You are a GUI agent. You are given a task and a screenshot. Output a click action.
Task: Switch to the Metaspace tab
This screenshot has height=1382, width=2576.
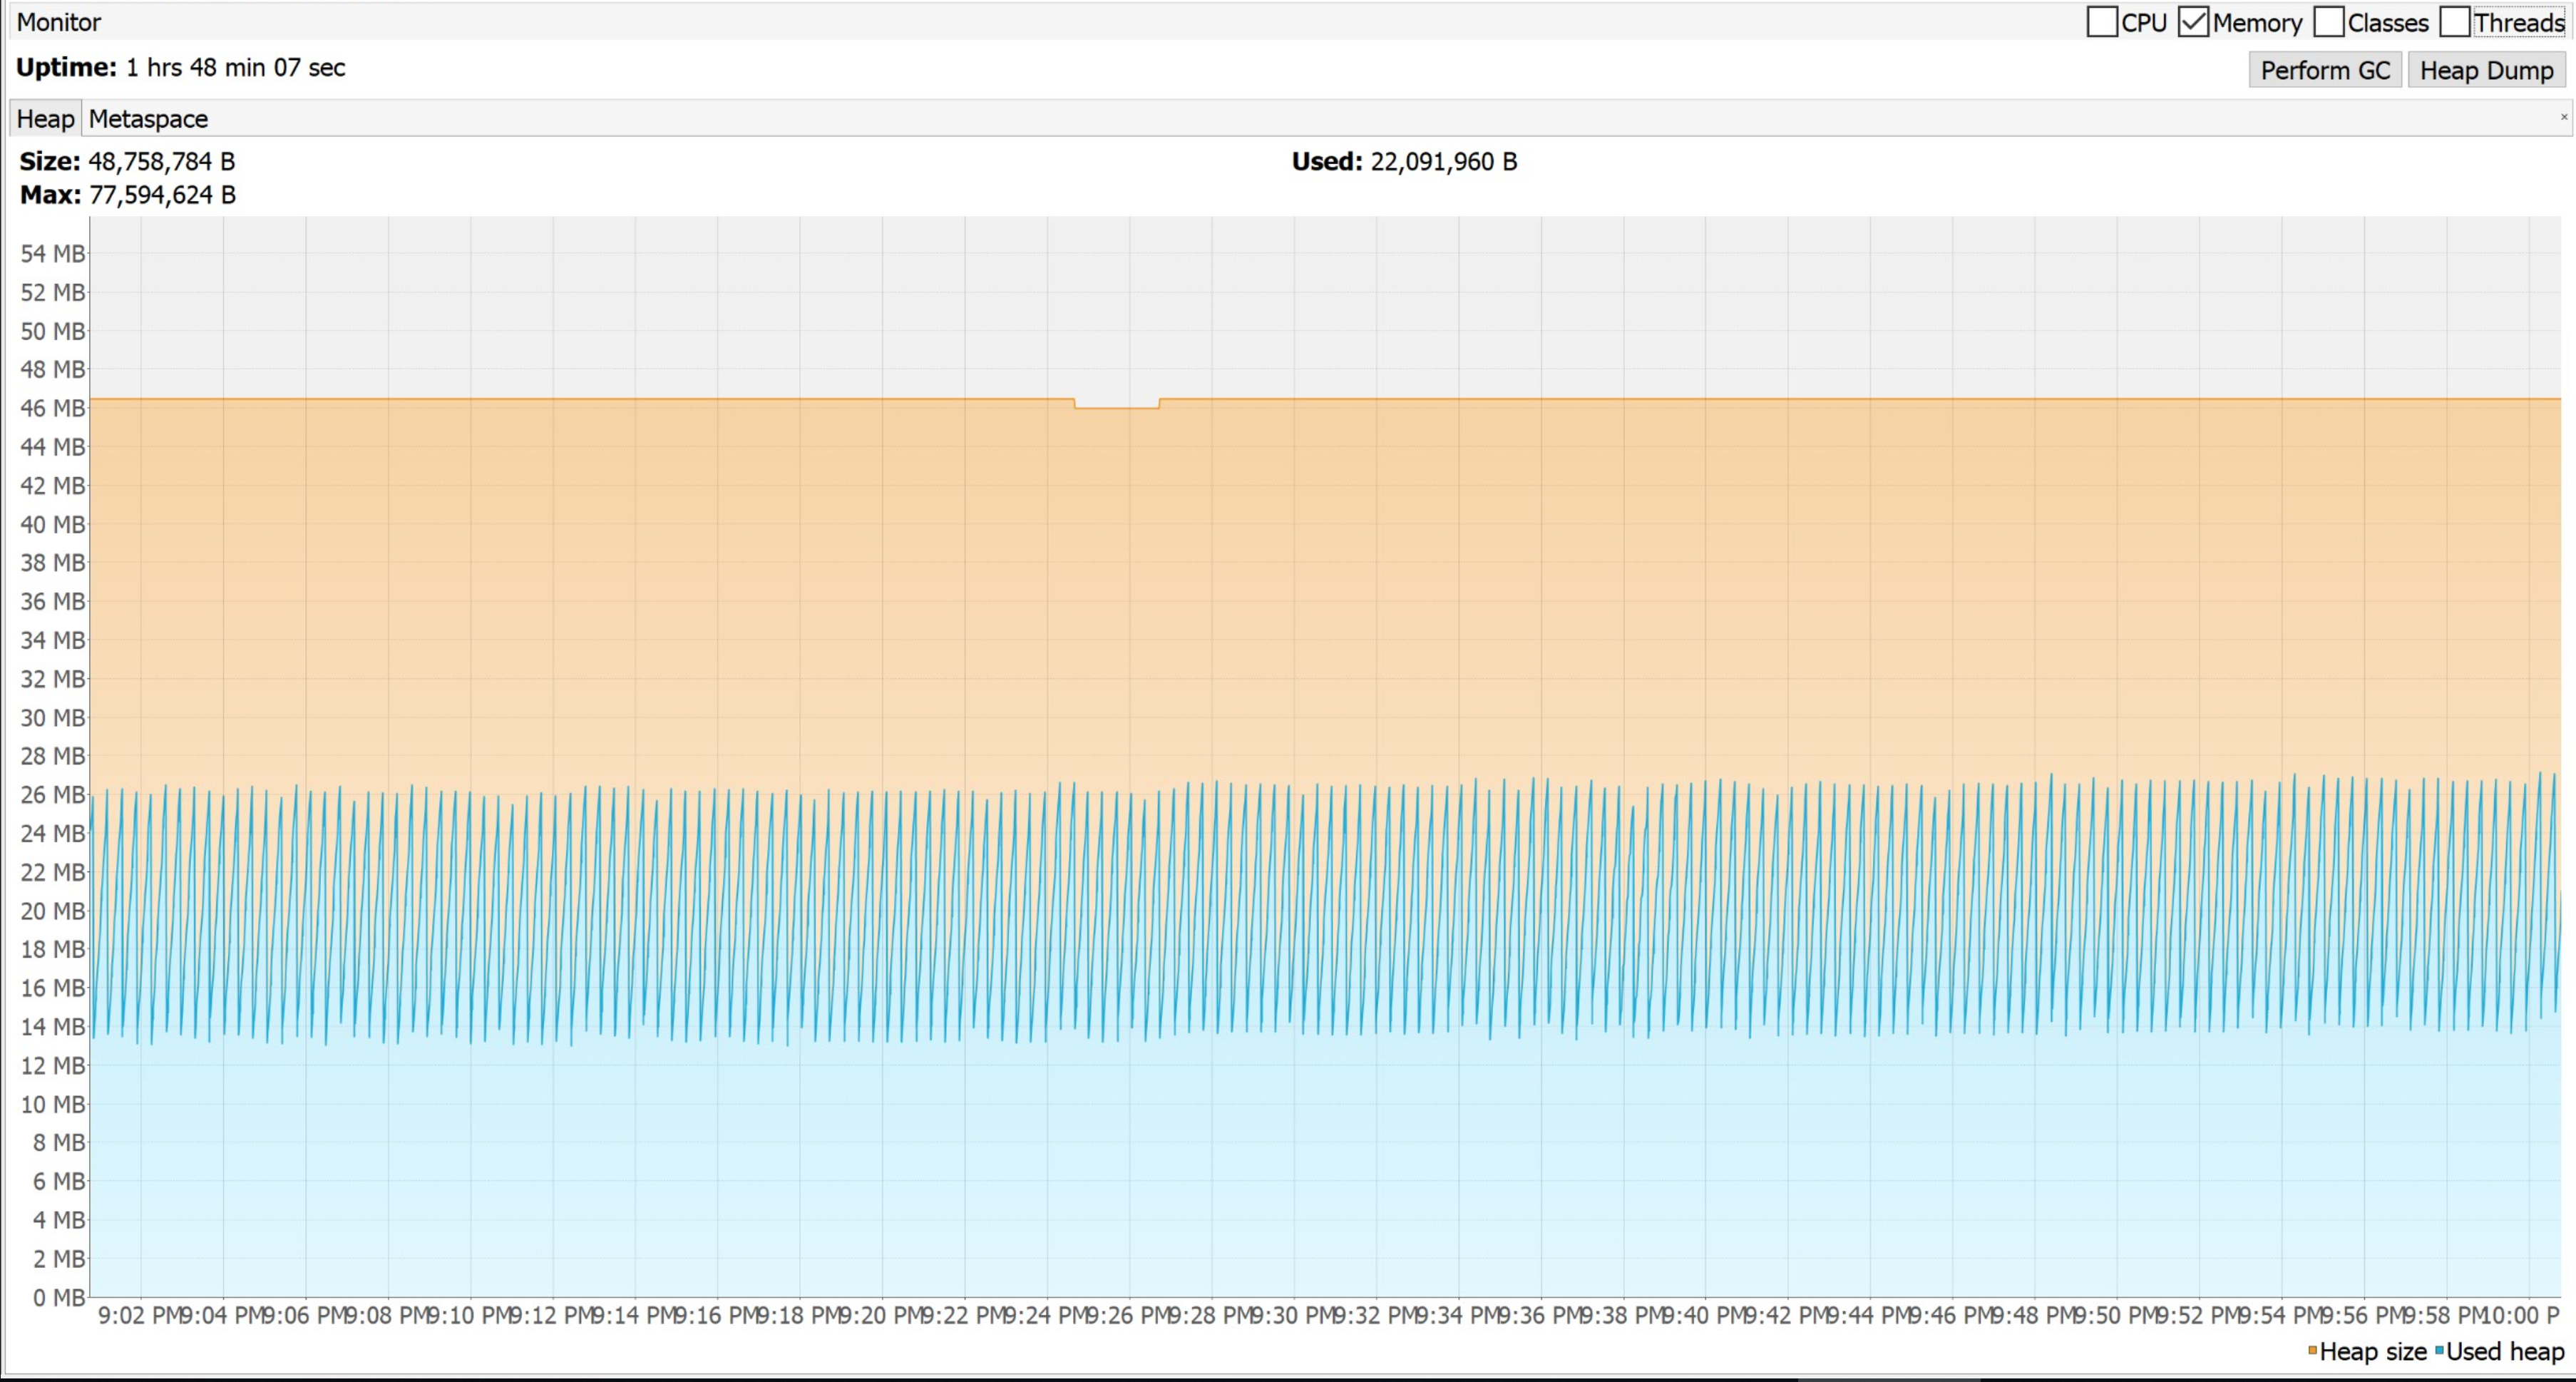click(x=148, y=119)
